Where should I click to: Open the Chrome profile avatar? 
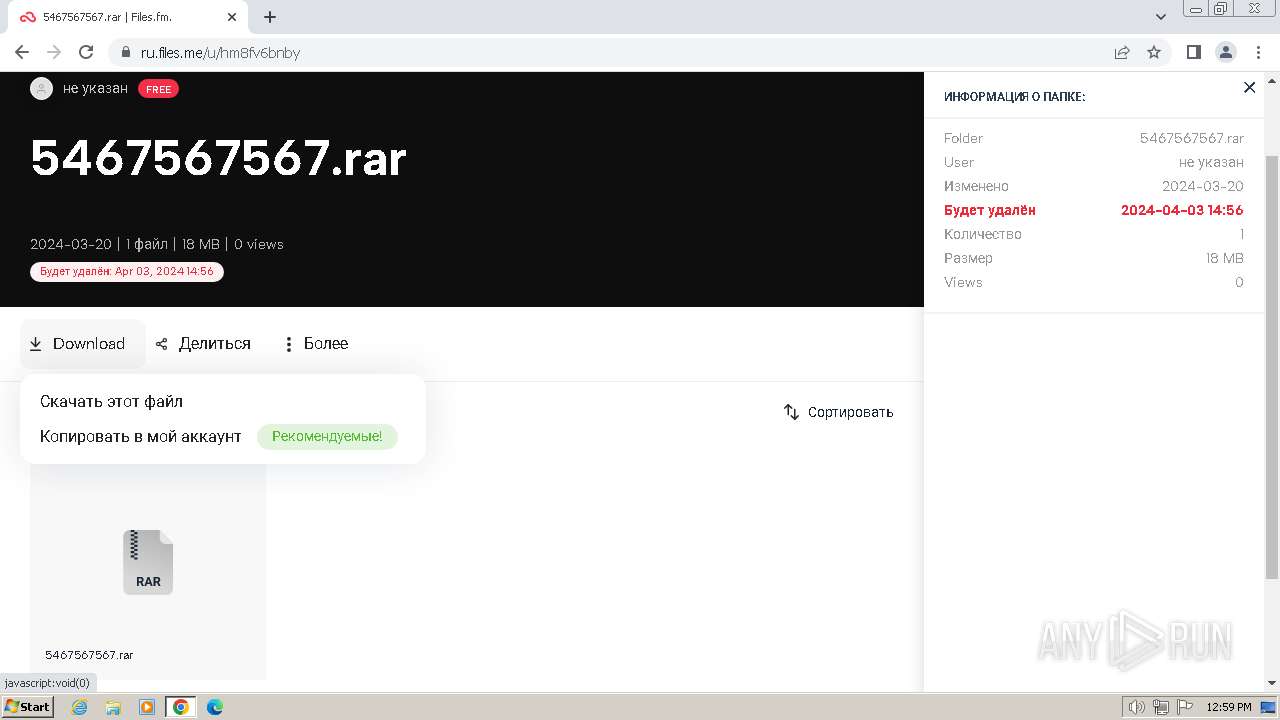1225,52
